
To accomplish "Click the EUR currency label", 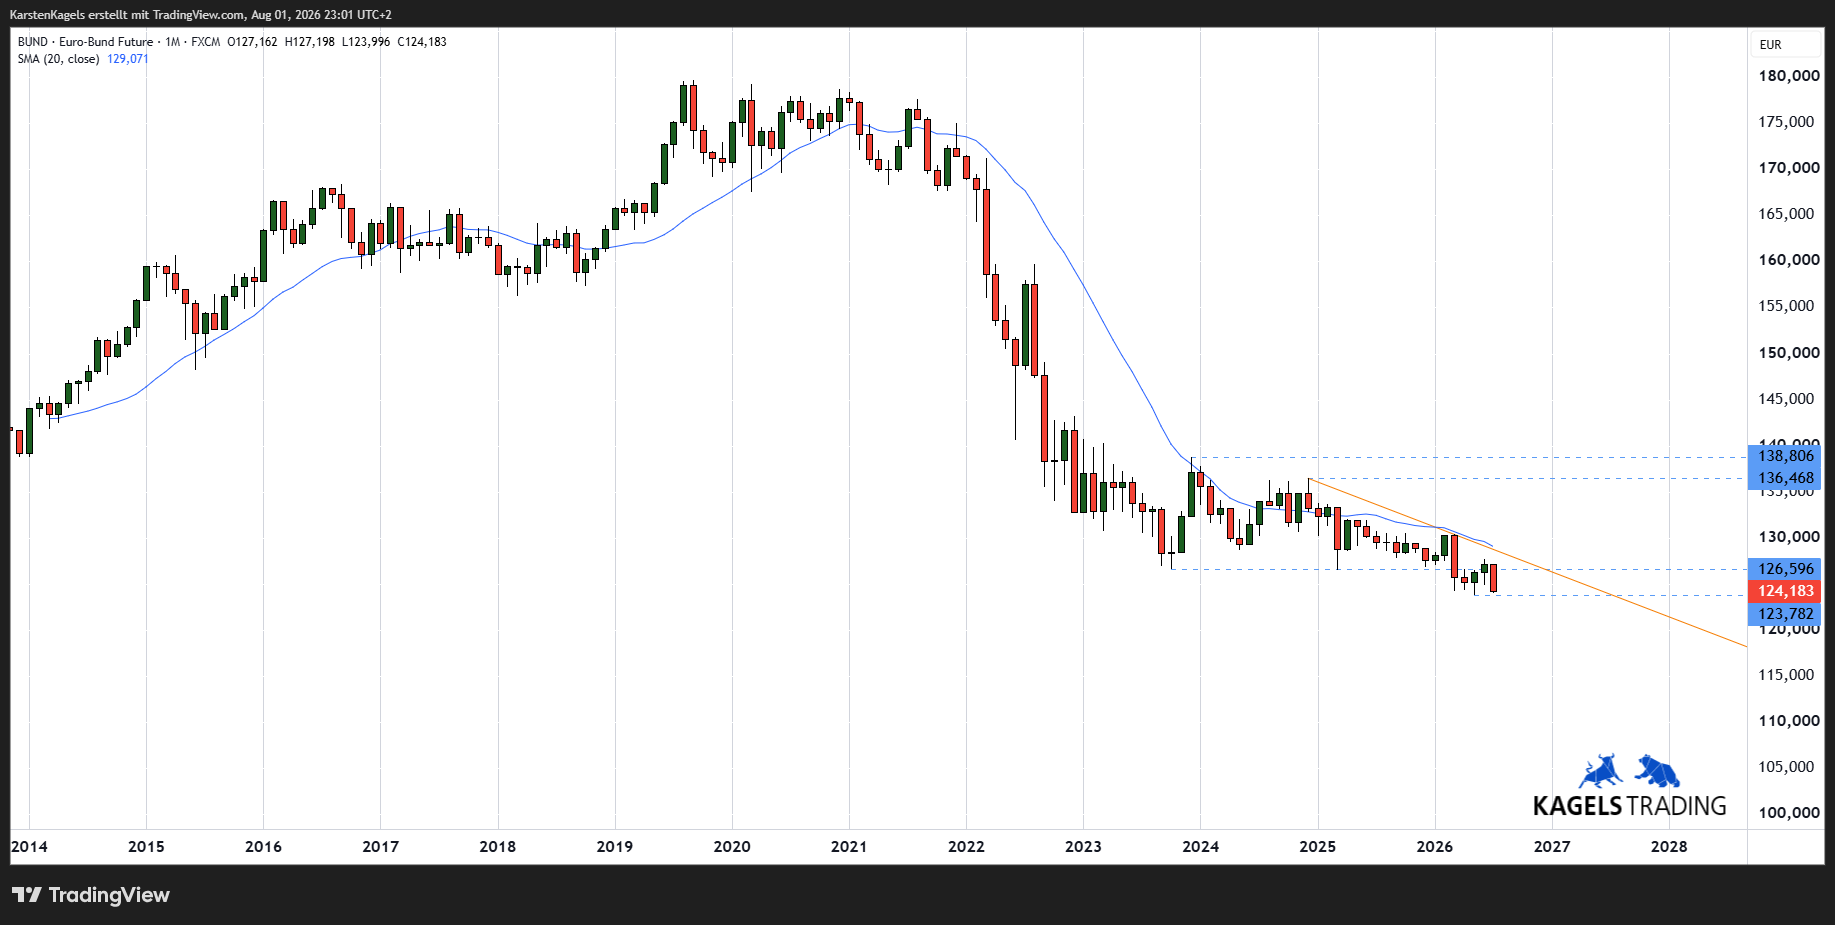I will (x=1770, y=45).
